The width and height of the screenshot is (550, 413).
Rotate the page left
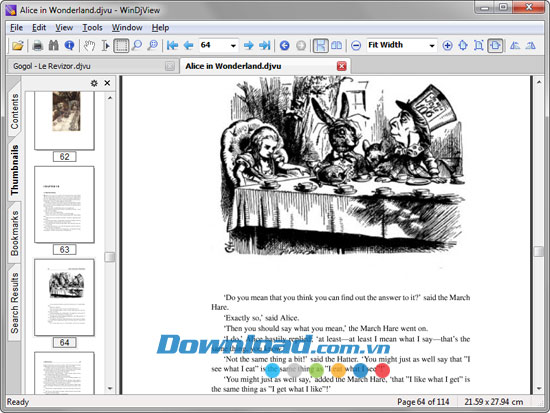pos(515,45)
